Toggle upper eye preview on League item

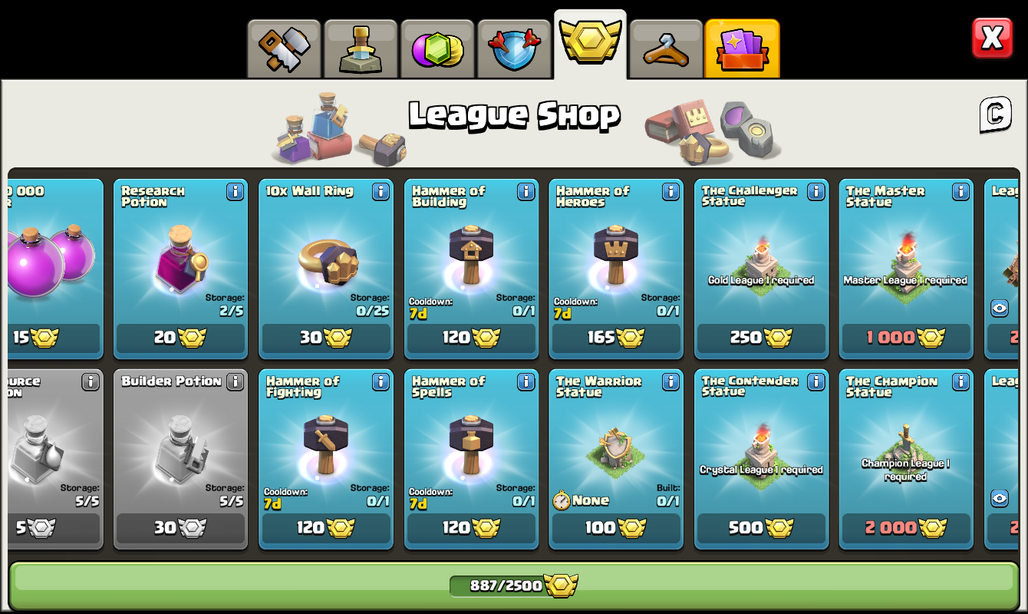tap(1000, 308)
